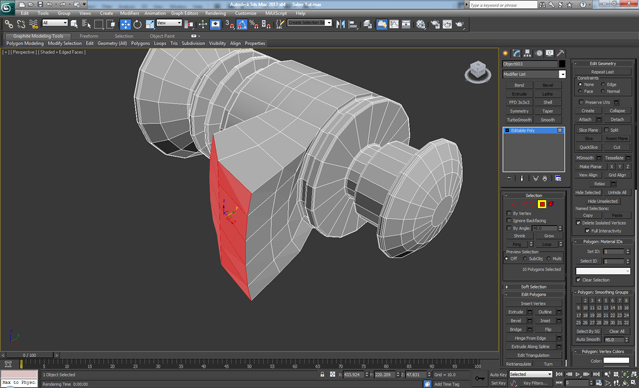Toggle the Percent Snap icon
Screen dimensions: 639x388
[254, 24]
